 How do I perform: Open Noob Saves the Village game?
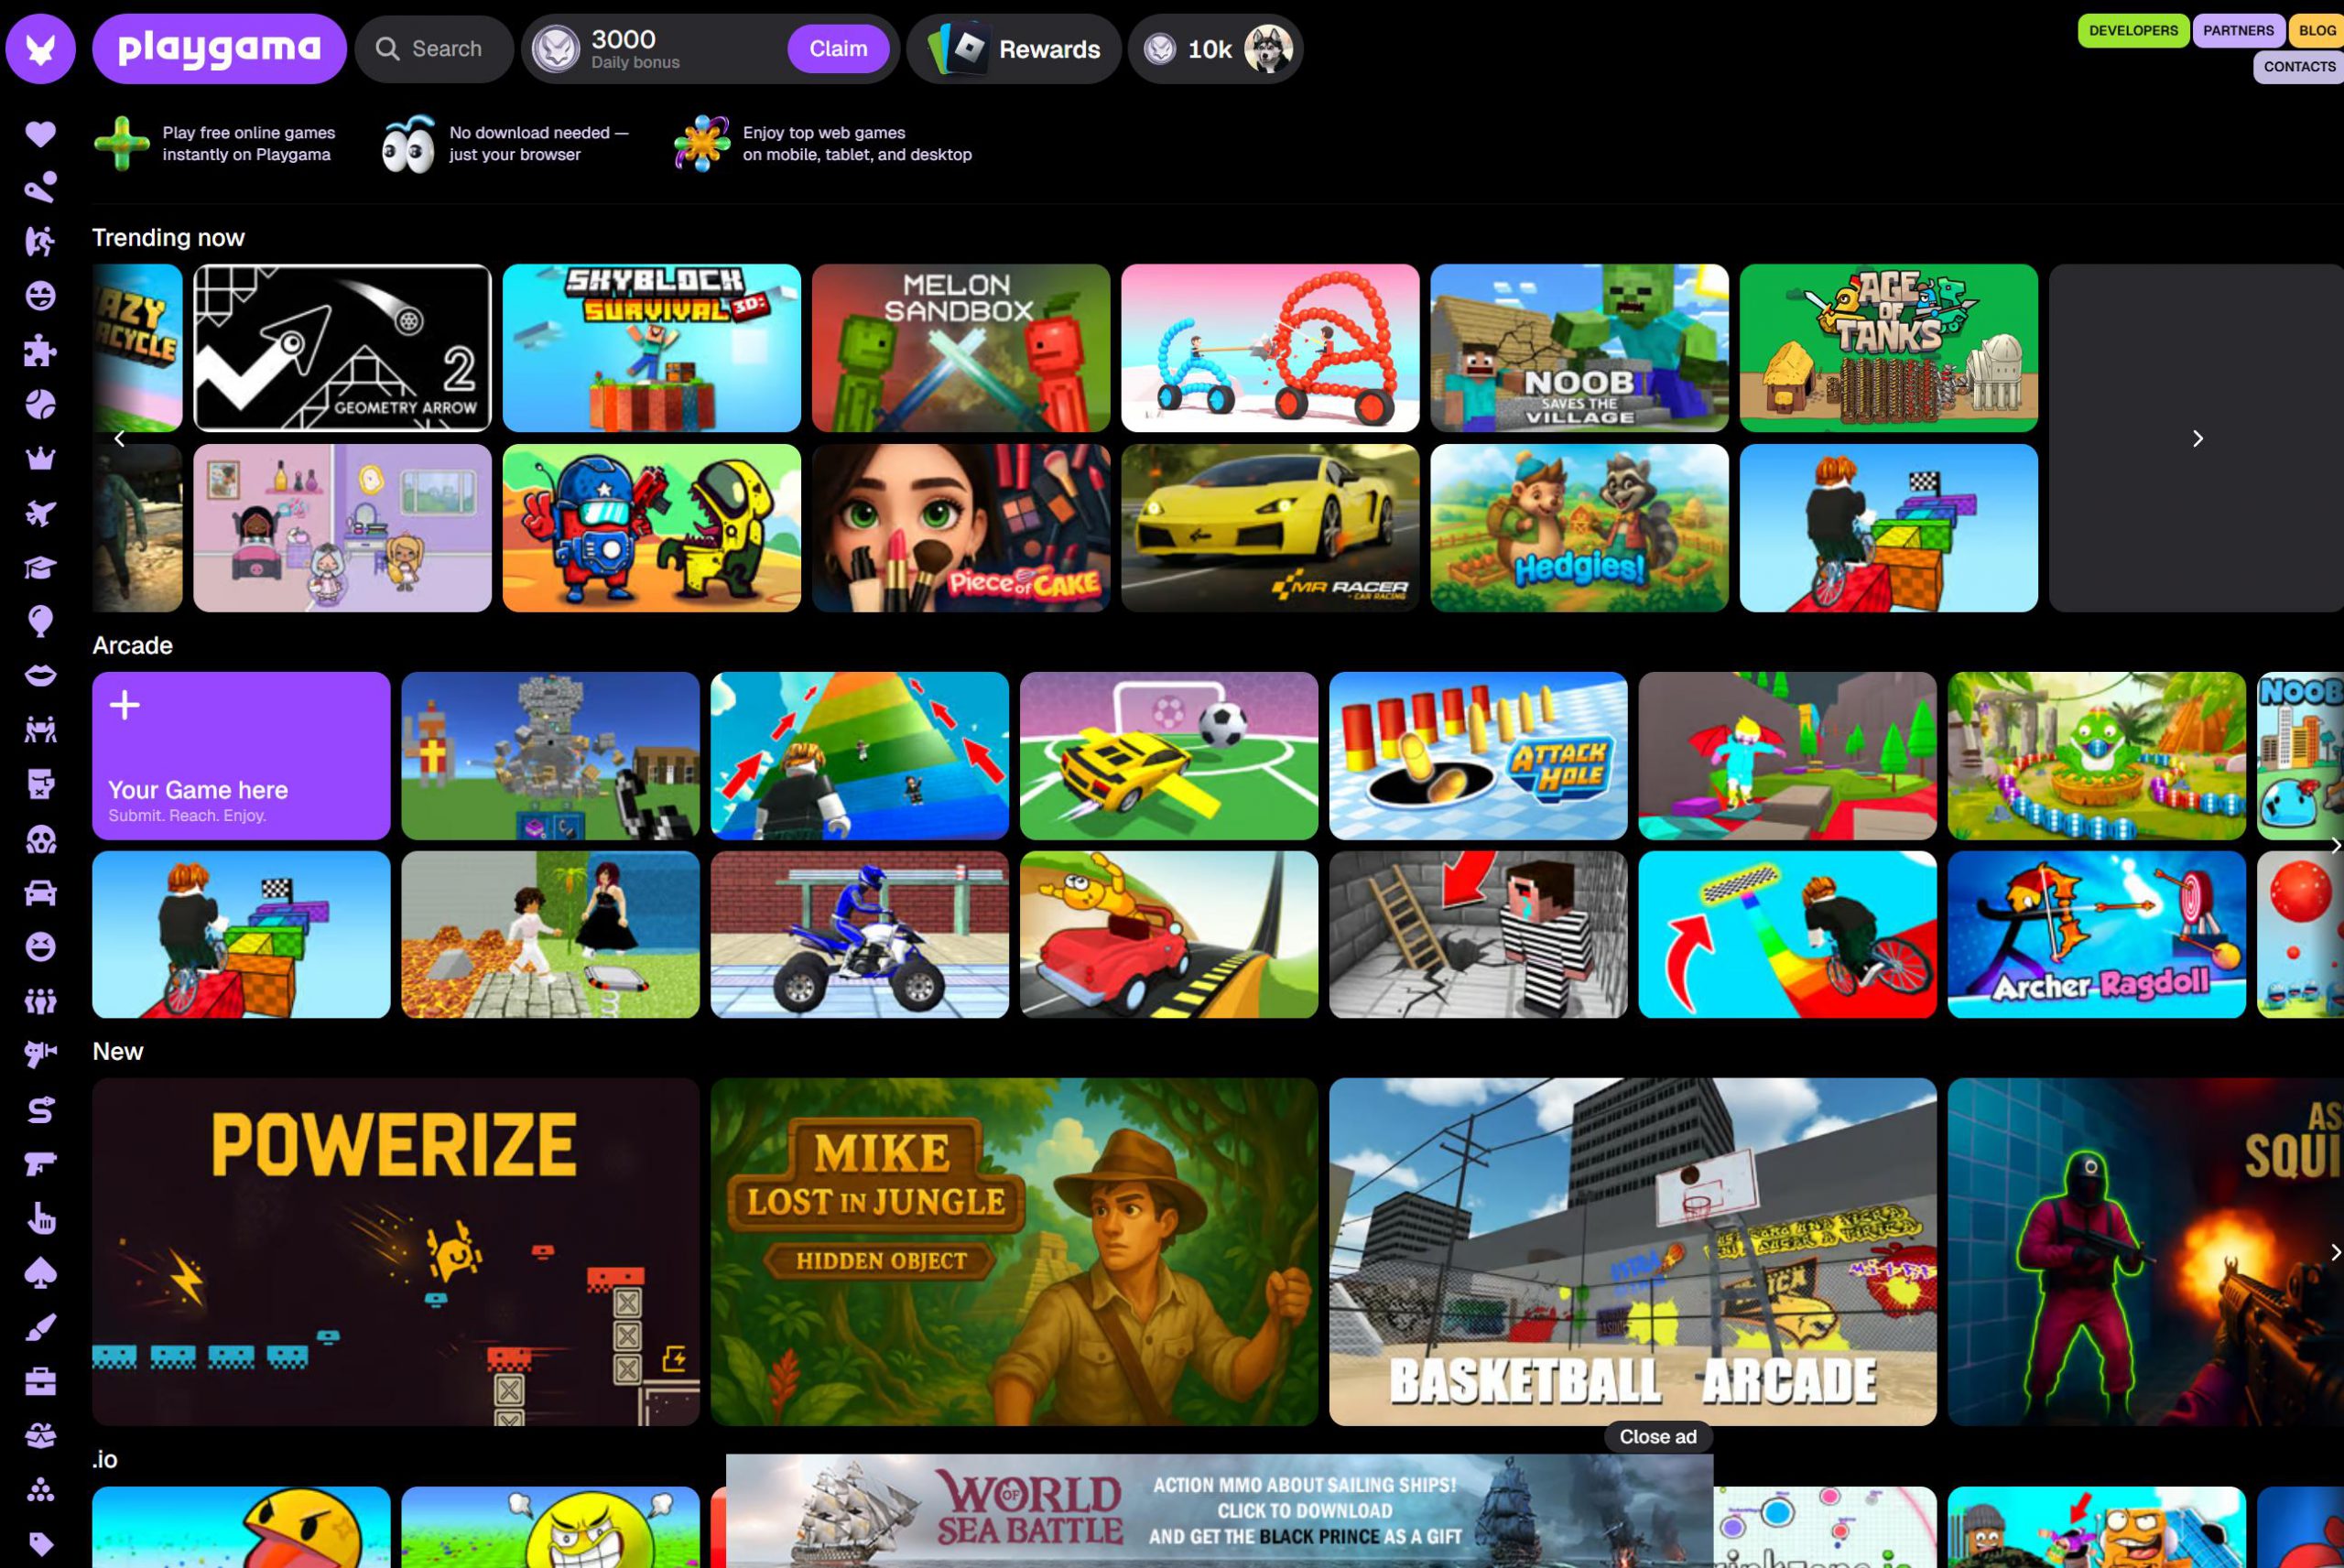pyautogui.click(x=1579, y=347)
